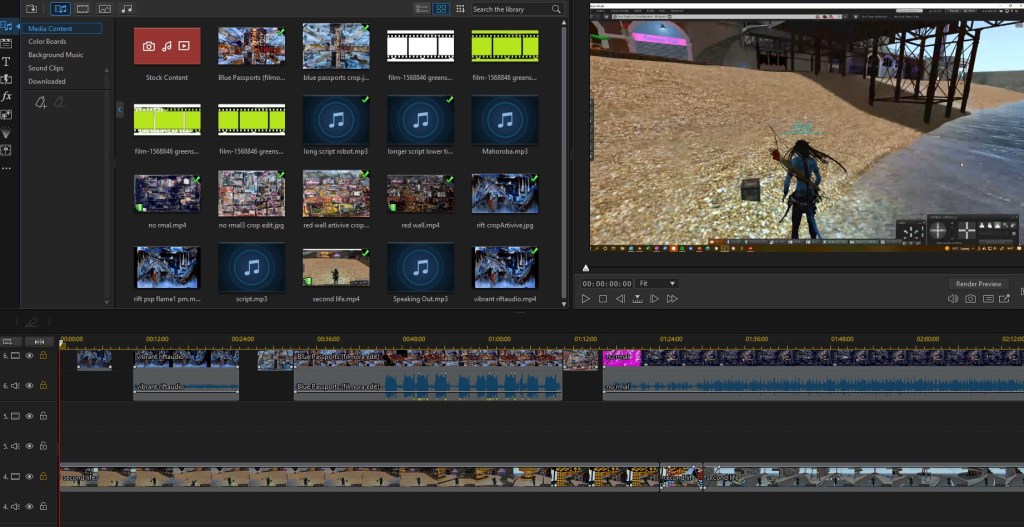The height and width of the screenshot is (527, 1024).
Task: Undock the preview window
Action: (1006, 299)
